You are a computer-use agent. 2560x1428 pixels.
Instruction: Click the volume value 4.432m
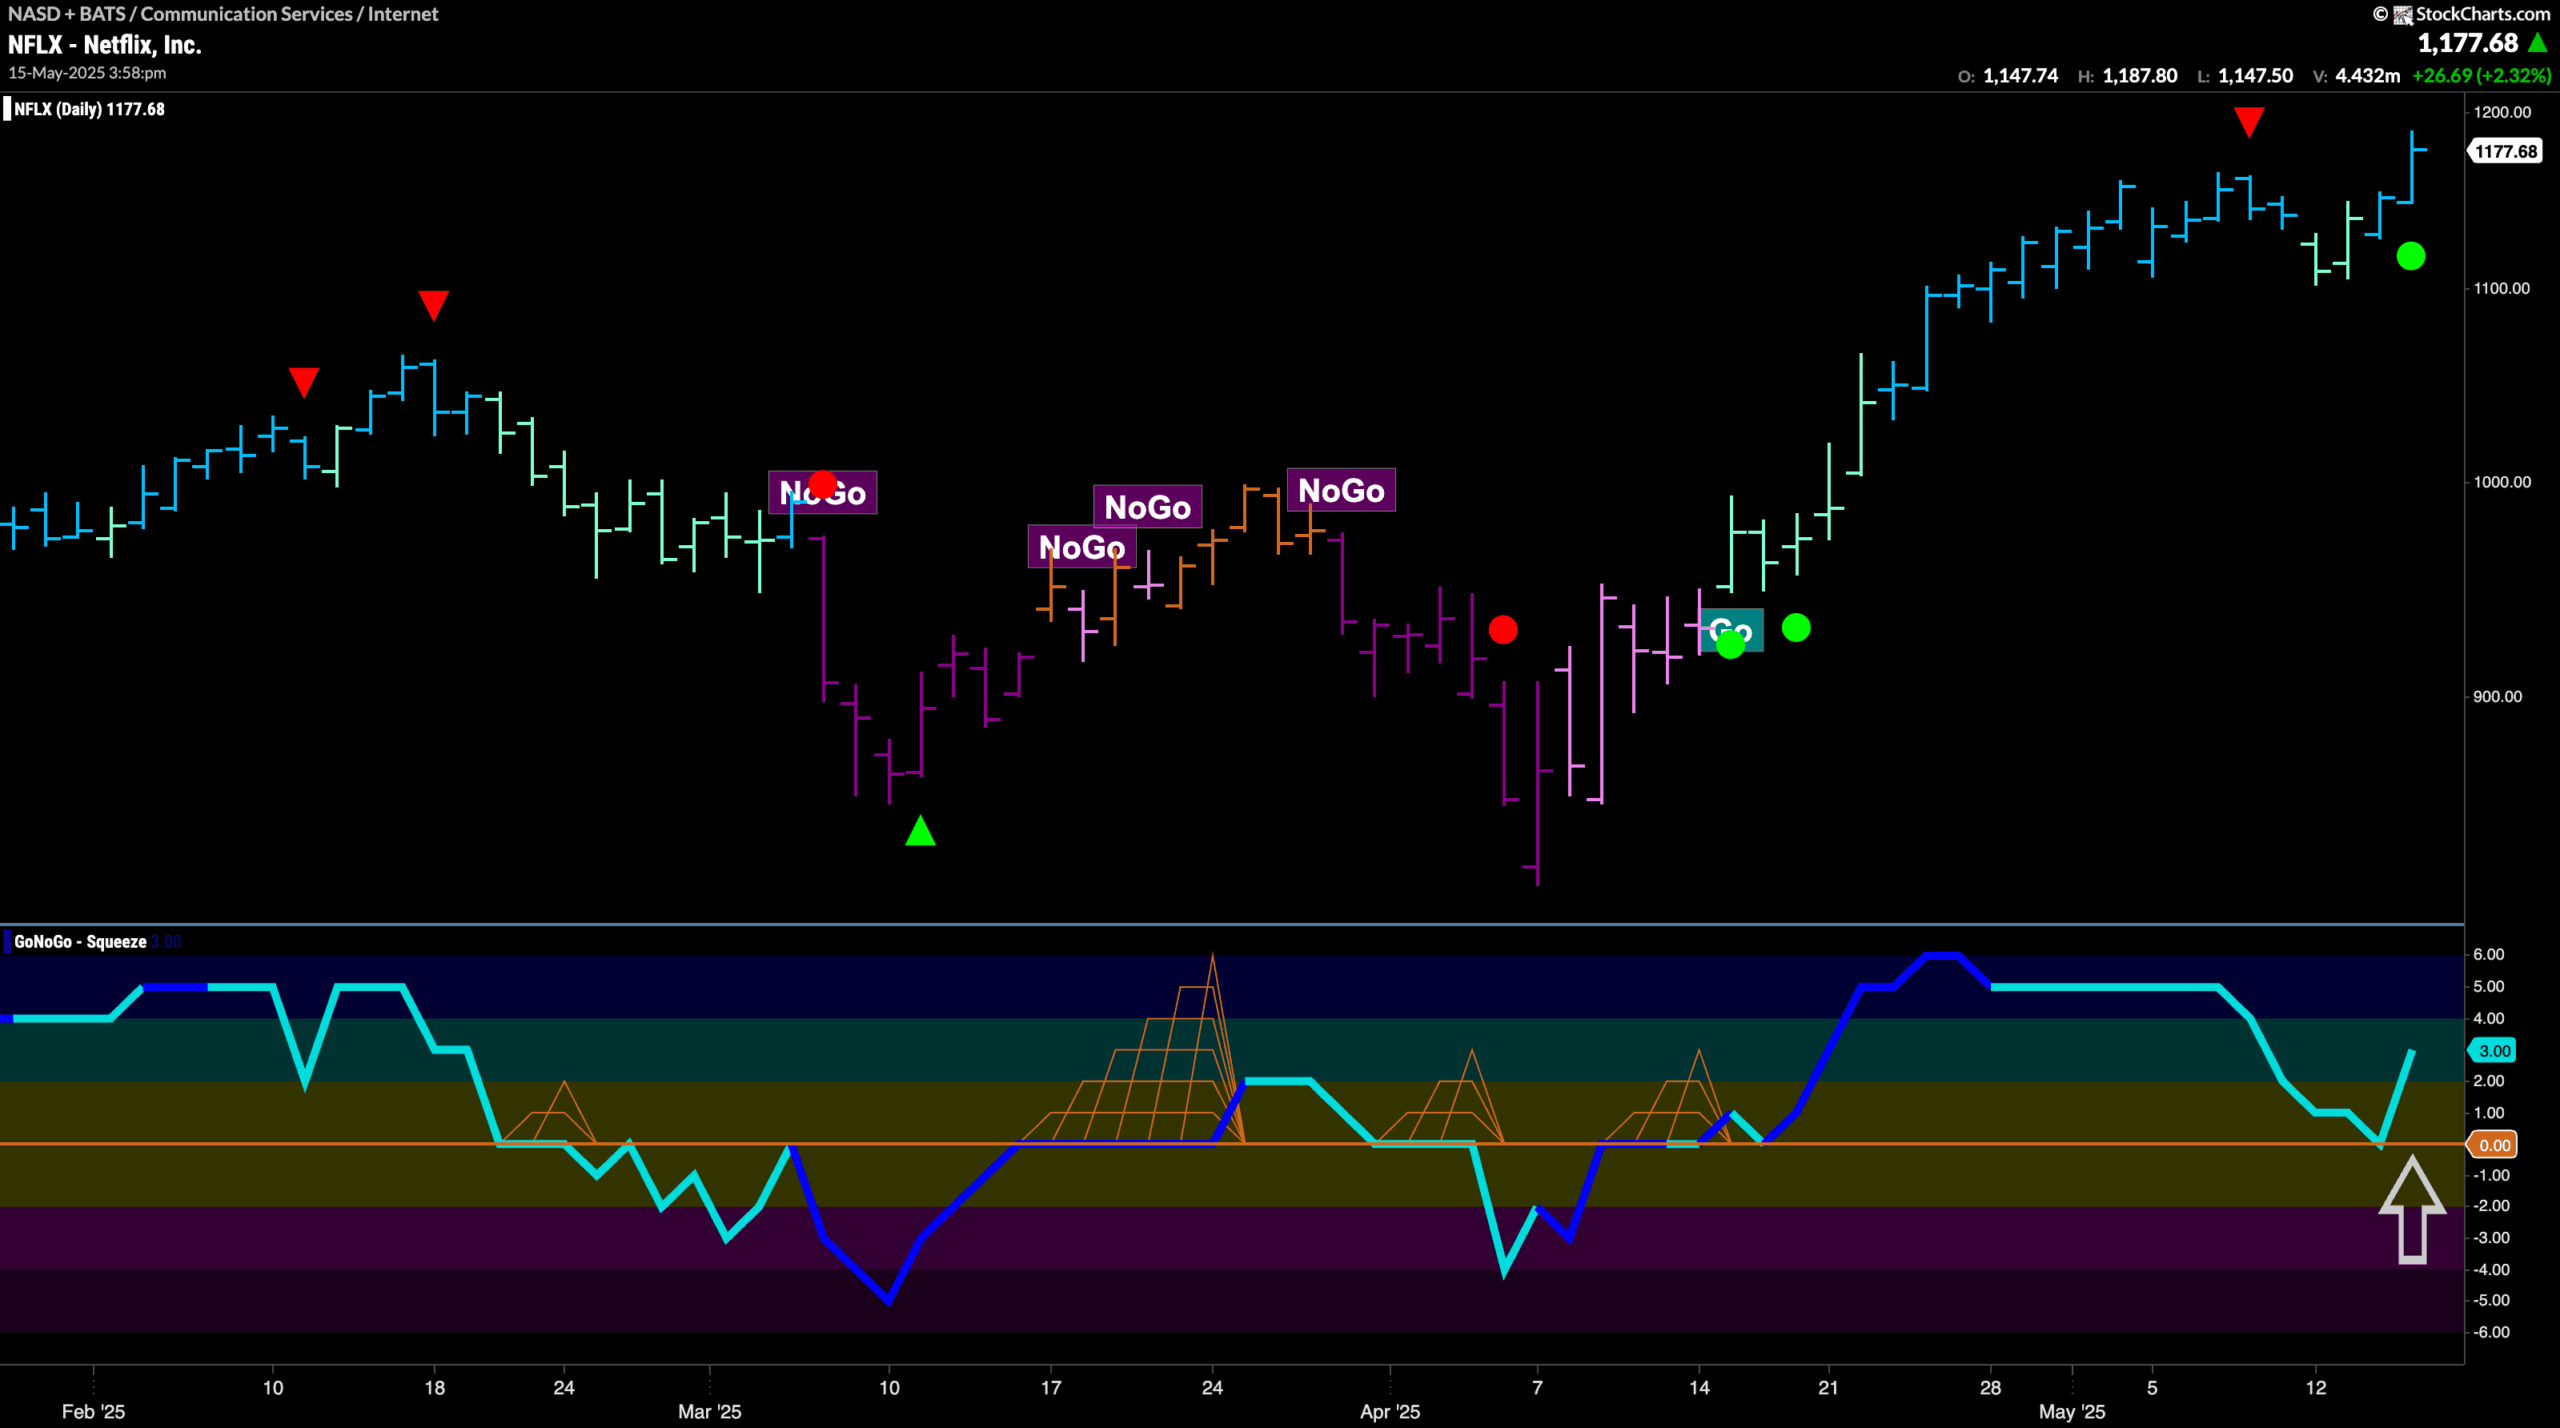coord(2367,76)
